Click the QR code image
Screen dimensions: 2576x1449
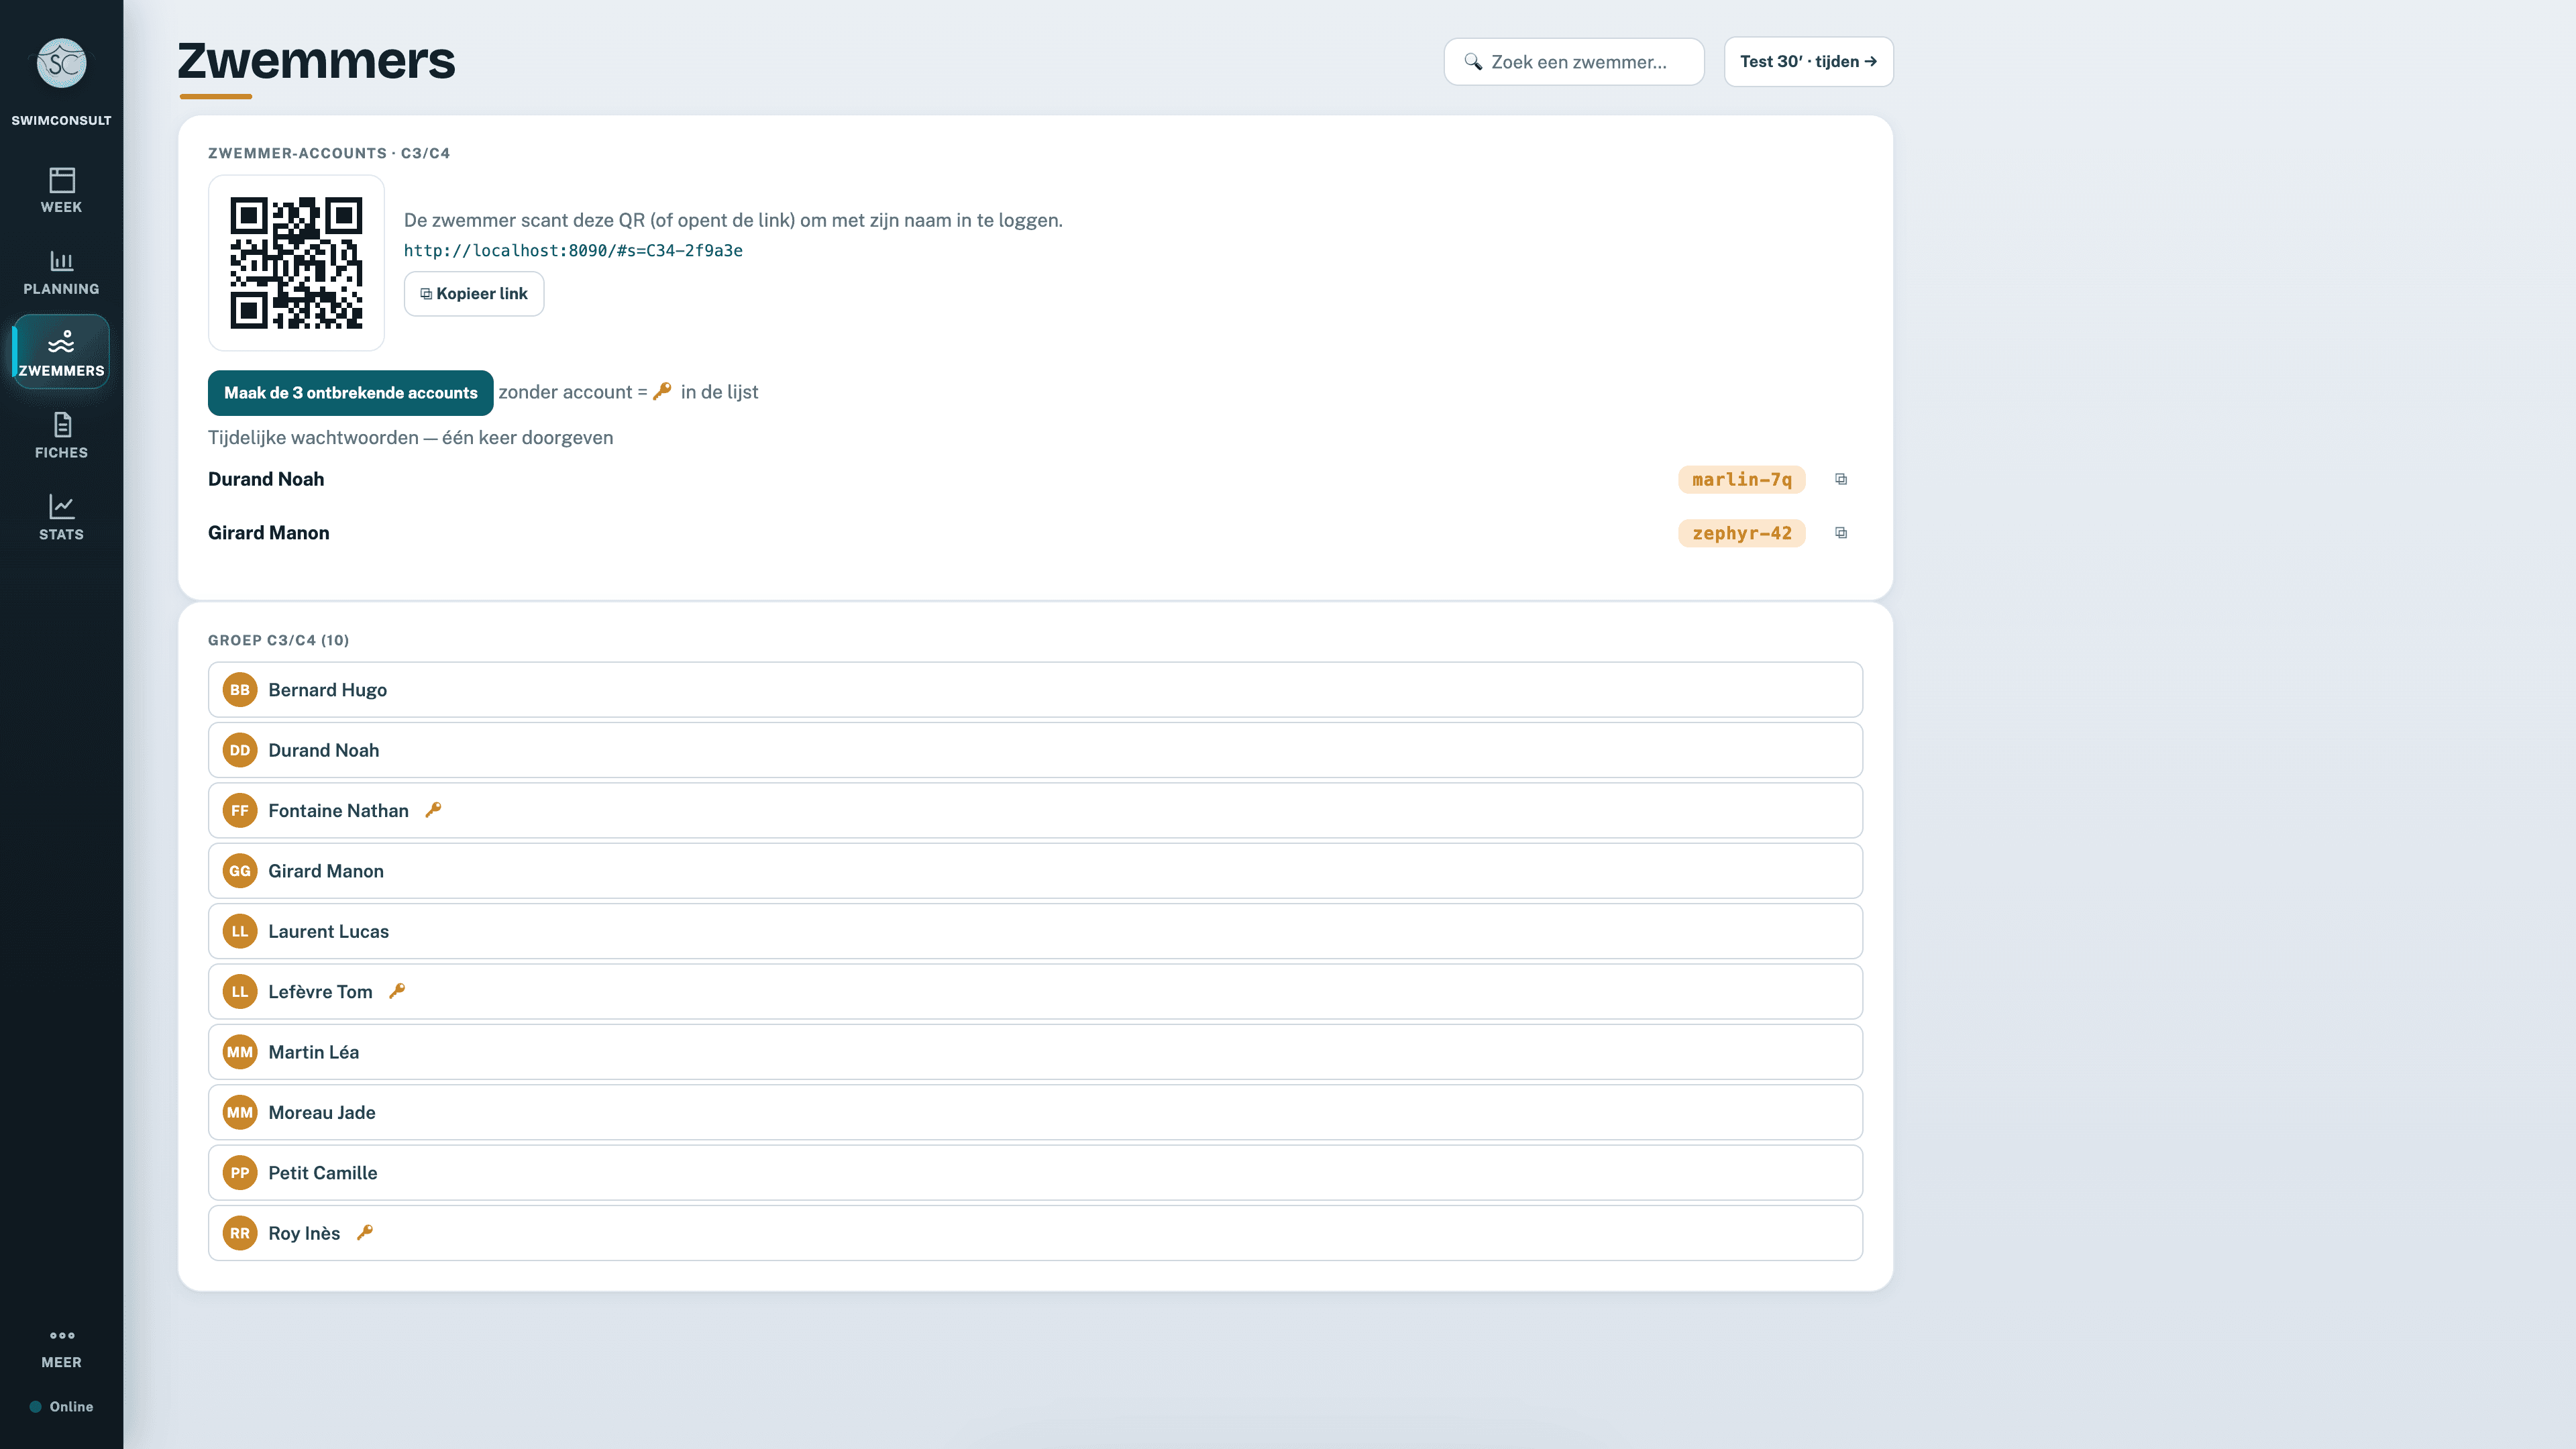296,263
